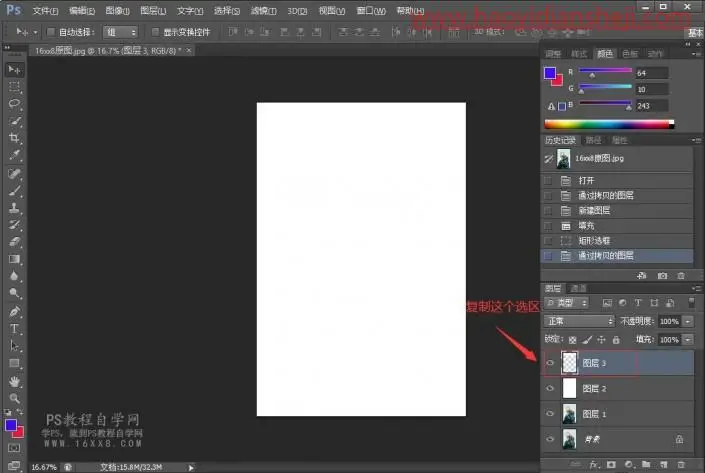The width and height of the screenshot is (705, 473).
Task: Select the Crop tool
Action: [14, 138]
